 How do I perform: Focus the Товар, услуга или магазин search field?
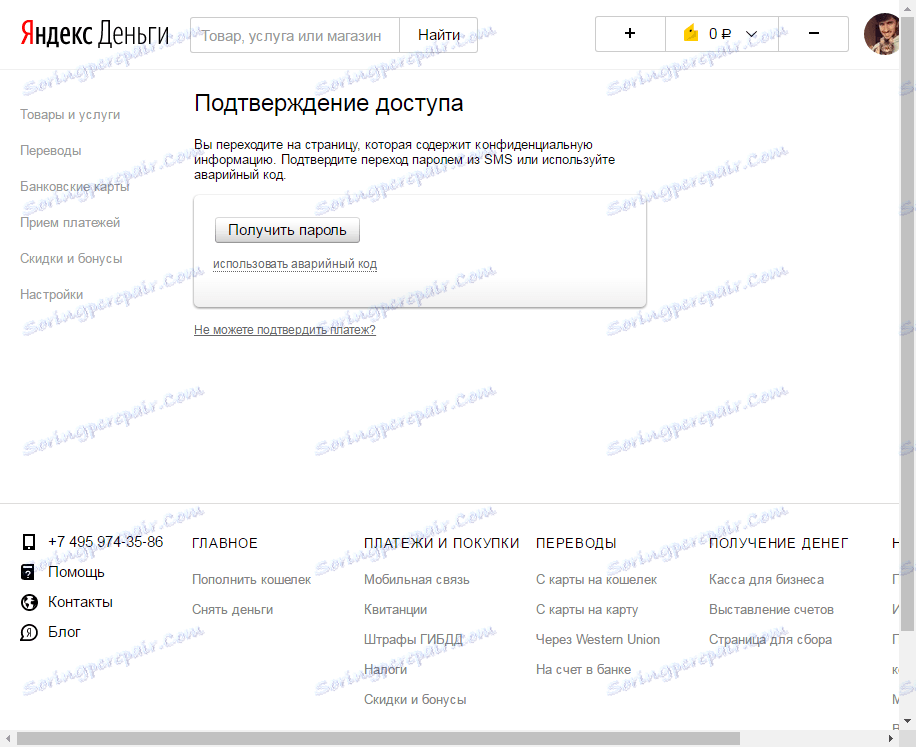[295, 35]
